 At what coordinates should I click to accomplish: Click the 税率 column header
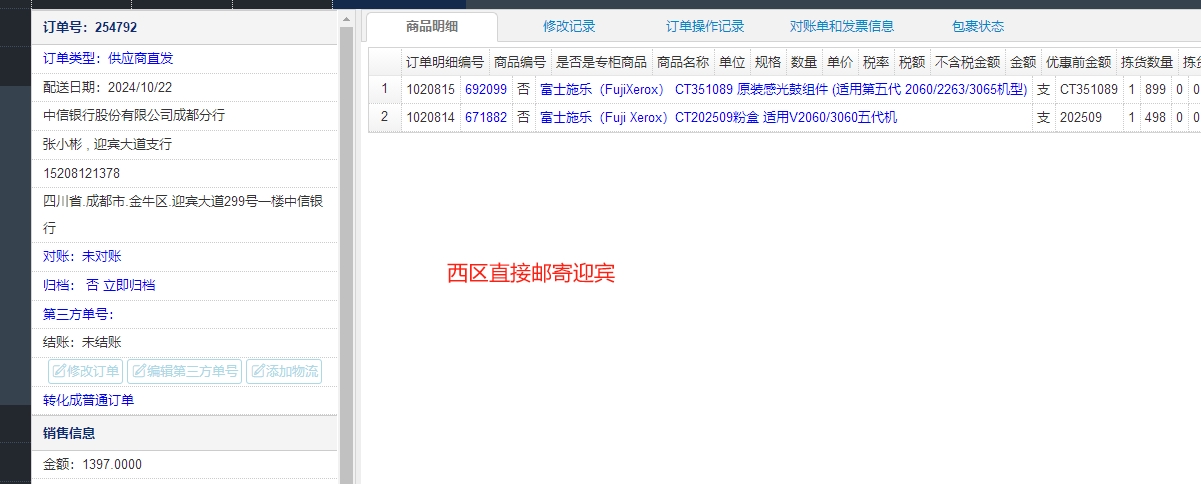pyautogui.click(x=876, y=61)
